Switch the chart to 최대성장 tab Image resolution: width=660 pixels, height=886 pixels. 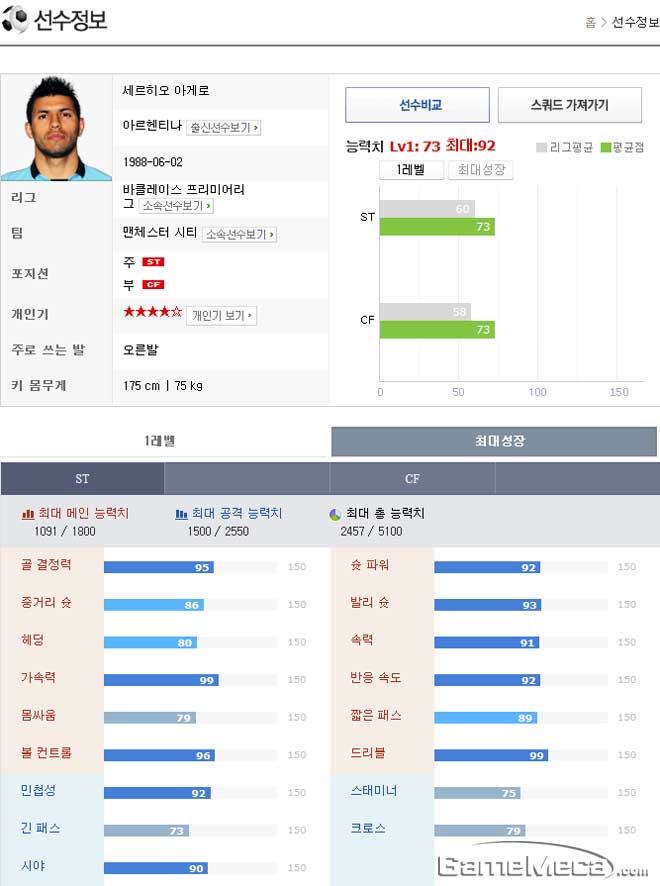click(x=481, y=170)
